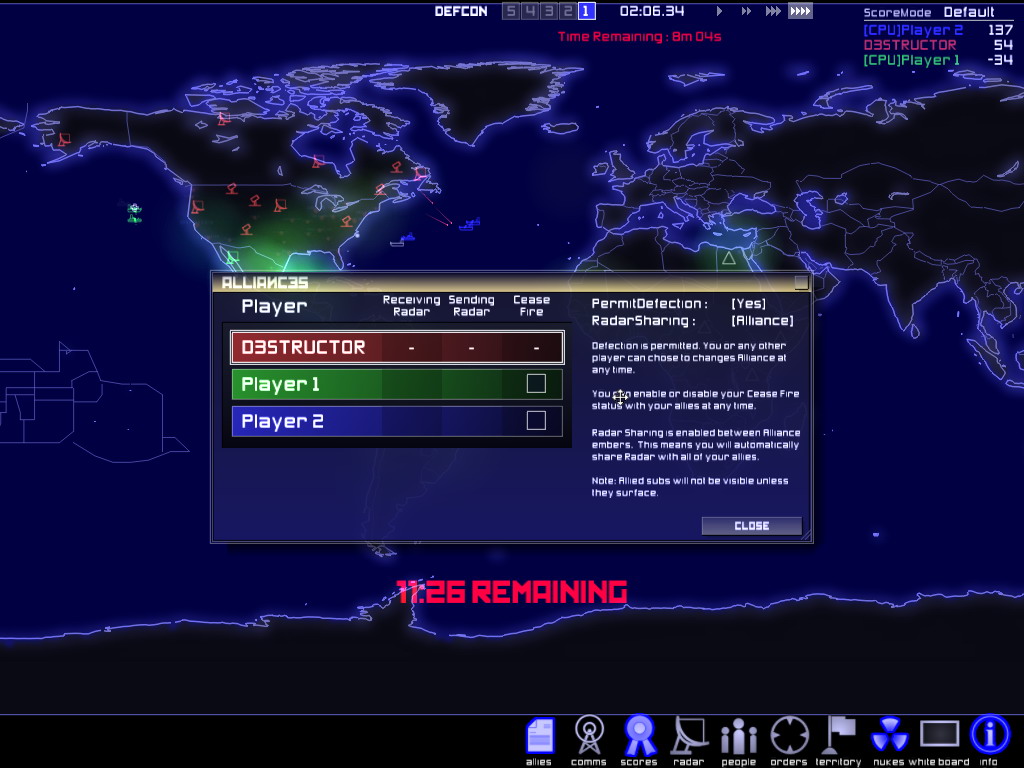The height and width of the screenshot is (768, 1024).
Task: Click the small box in Alliances title bar
Action: (x=801, y=282)
